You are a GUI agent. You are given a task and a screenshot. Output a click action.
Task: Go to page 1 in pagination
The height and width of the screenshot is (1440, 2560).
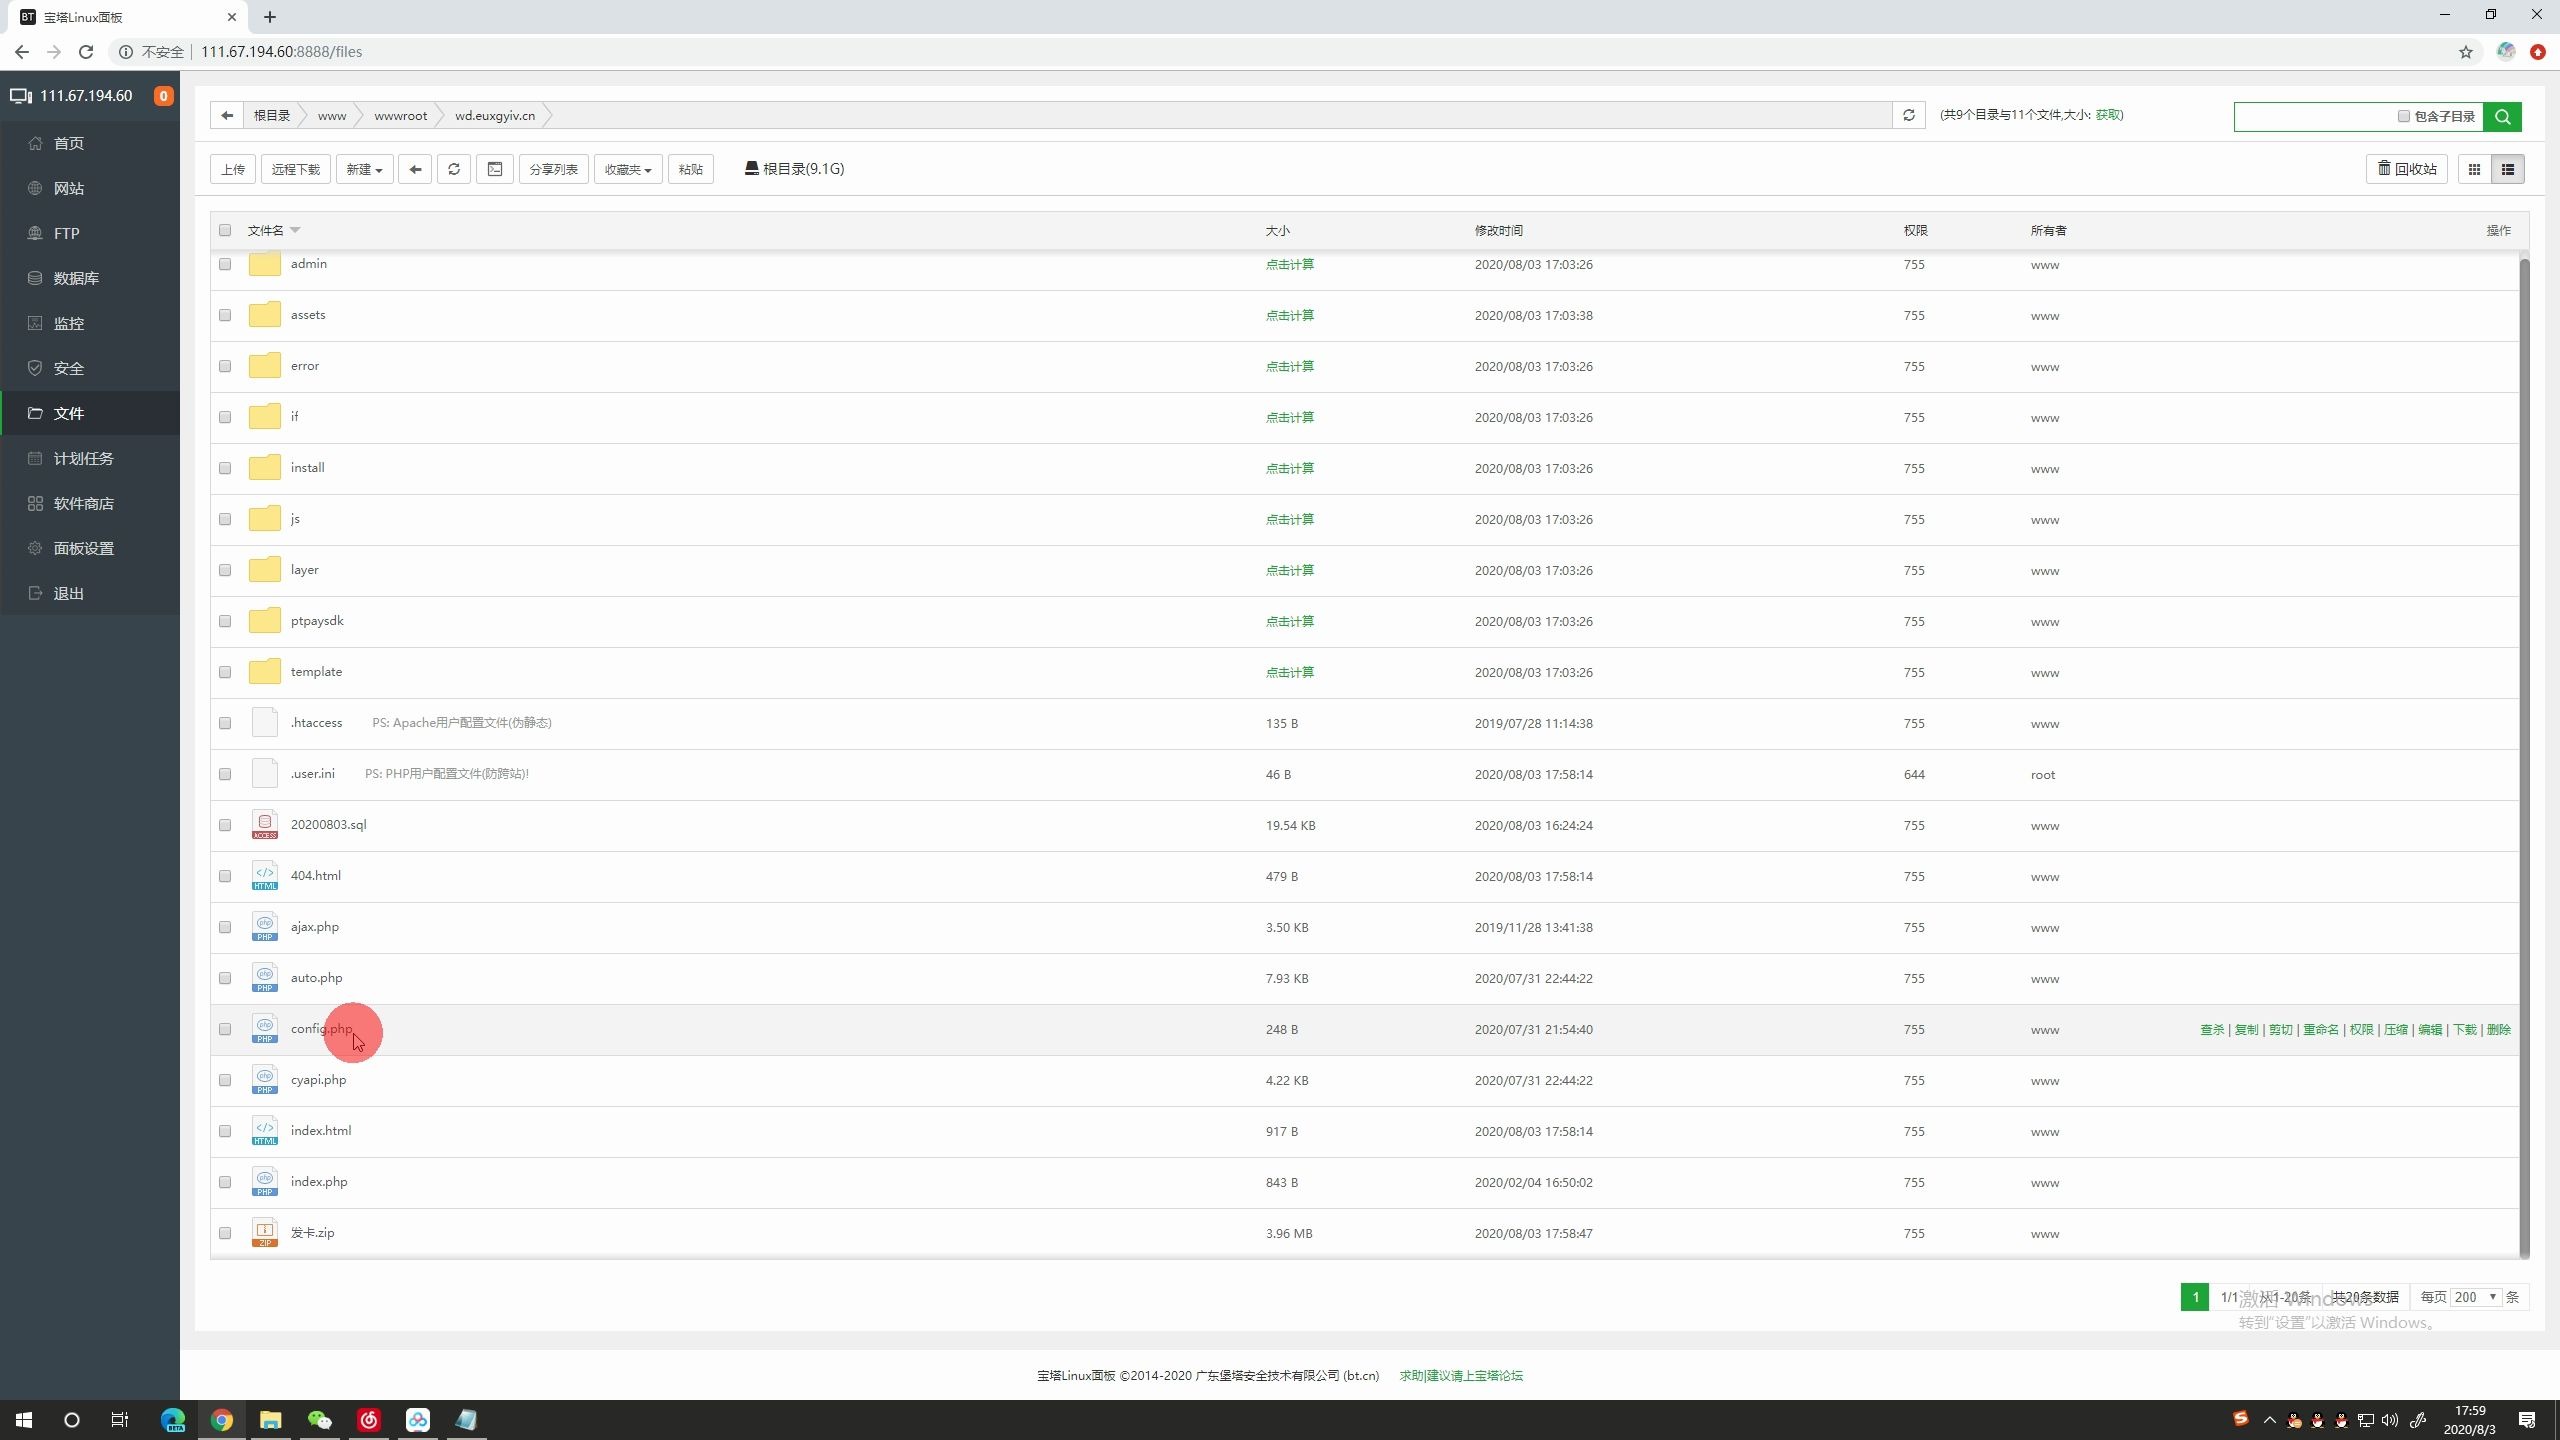coord(2195,1297)
